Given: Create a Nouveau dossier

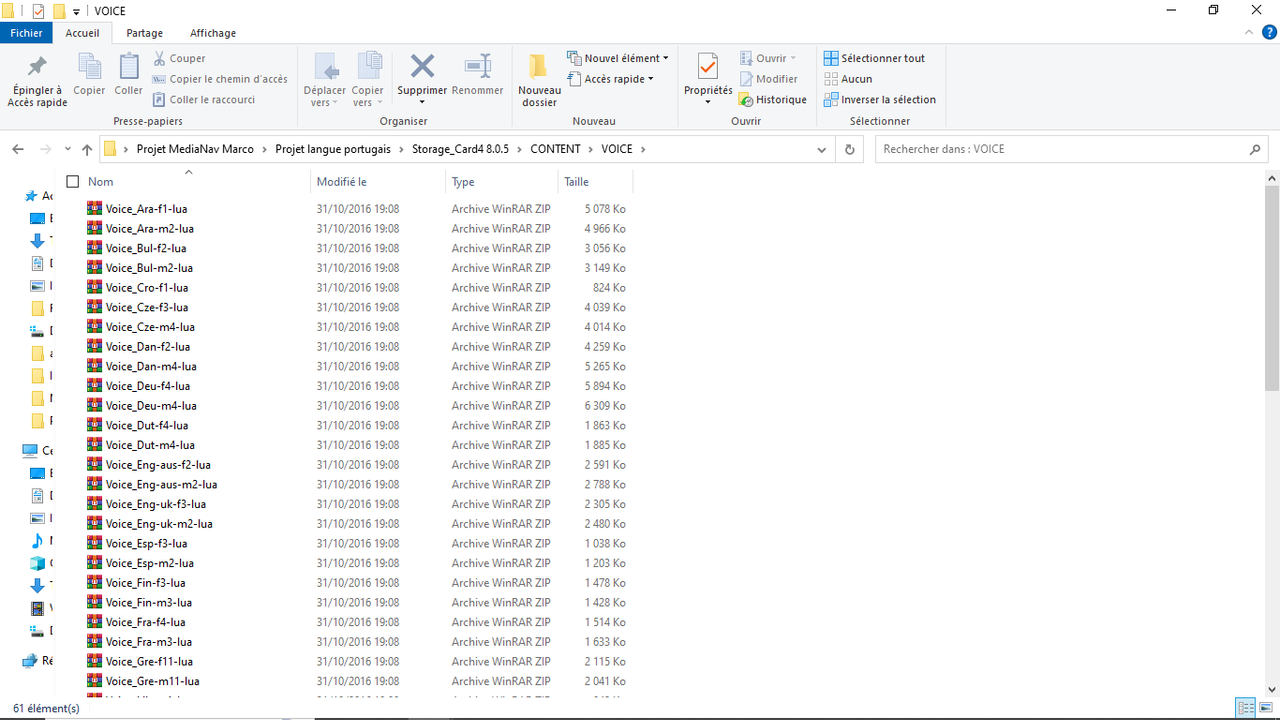Looking at the screenshot, I should (539, 80).
